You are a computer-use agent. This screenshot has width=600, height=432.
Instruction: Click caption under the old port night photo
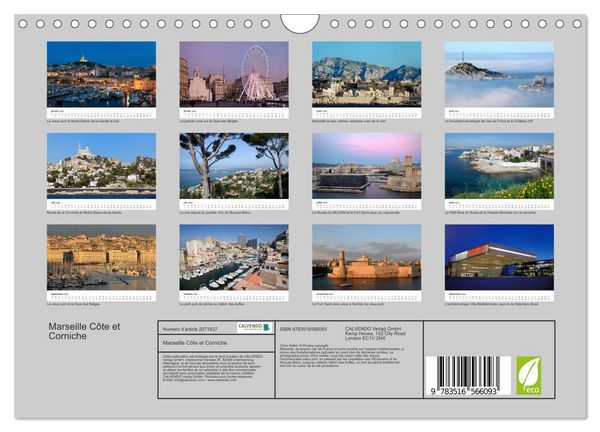click(x=83, y=121)
